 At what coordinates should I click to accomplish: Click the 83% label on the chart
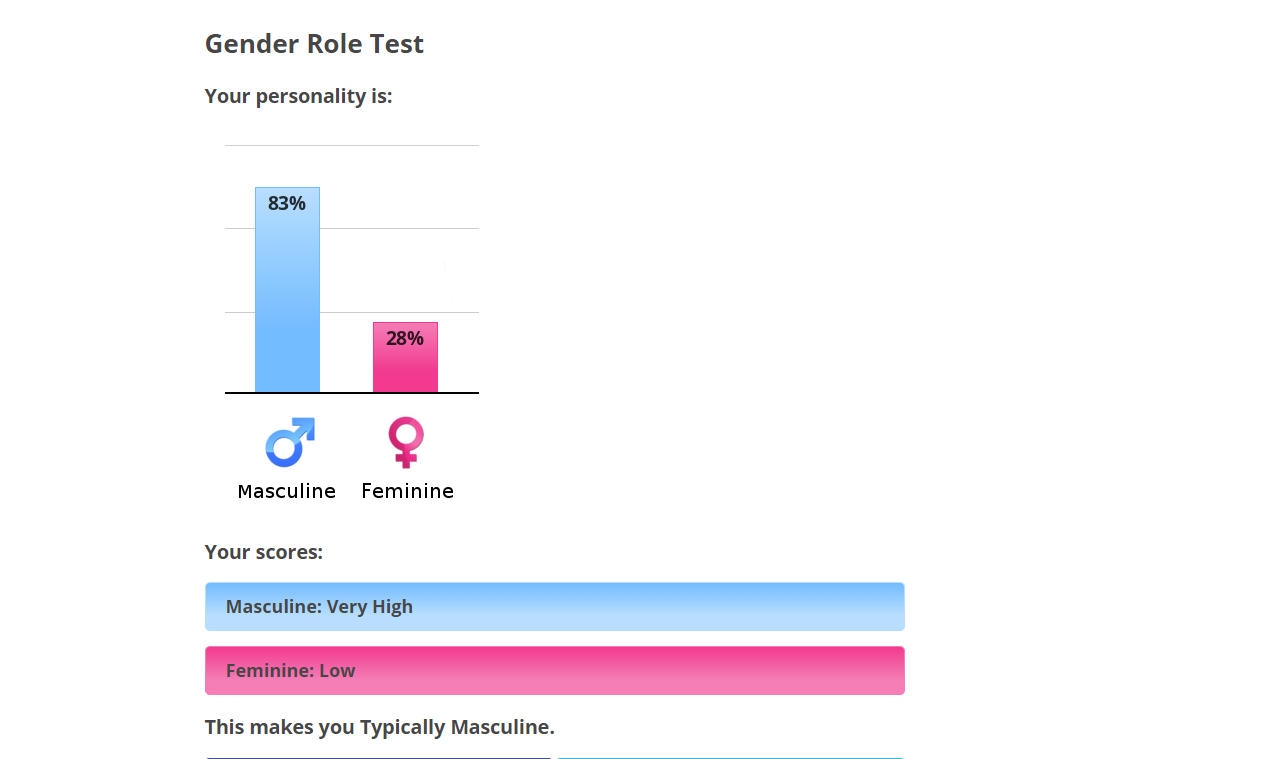point(287,203)
